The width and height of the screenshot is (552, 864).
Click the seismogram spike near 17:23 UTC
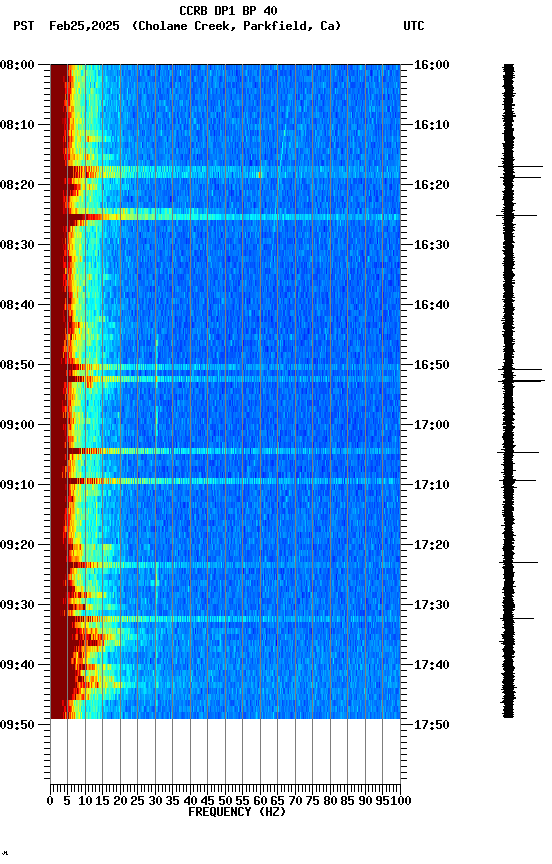[x=518, y=563]
